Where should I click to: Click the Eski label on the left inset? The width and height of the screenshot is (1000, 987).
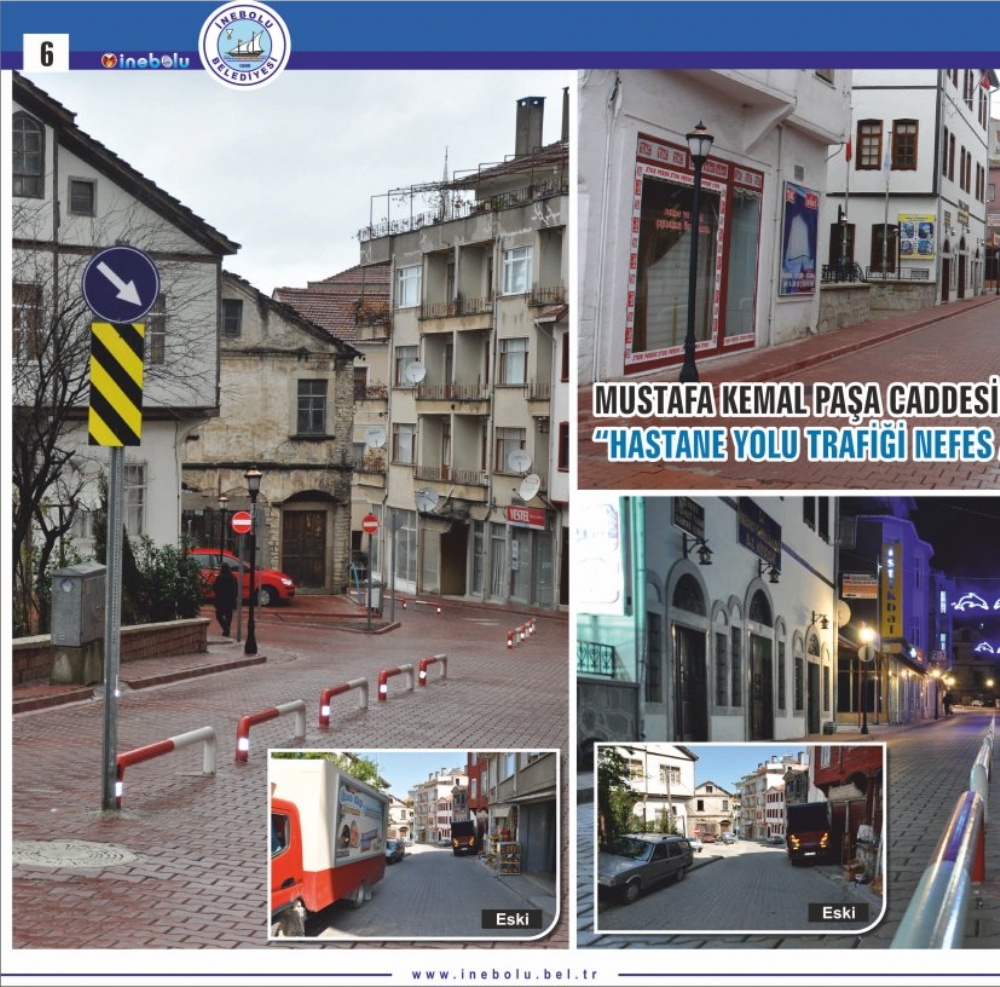[x=511, y=919]
